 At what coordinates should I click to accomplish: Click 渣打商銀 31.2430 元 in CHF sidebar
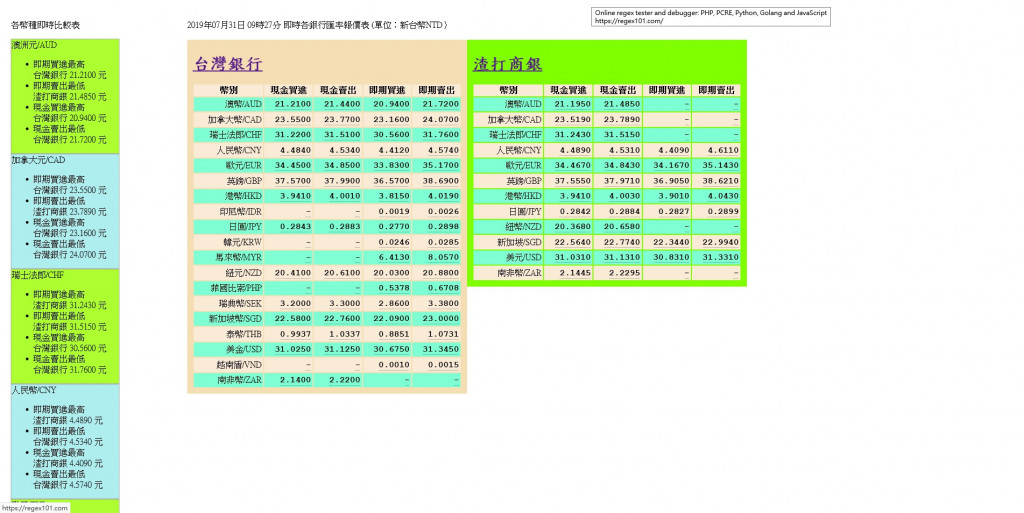pyautogui.click(x=70, y=305)
